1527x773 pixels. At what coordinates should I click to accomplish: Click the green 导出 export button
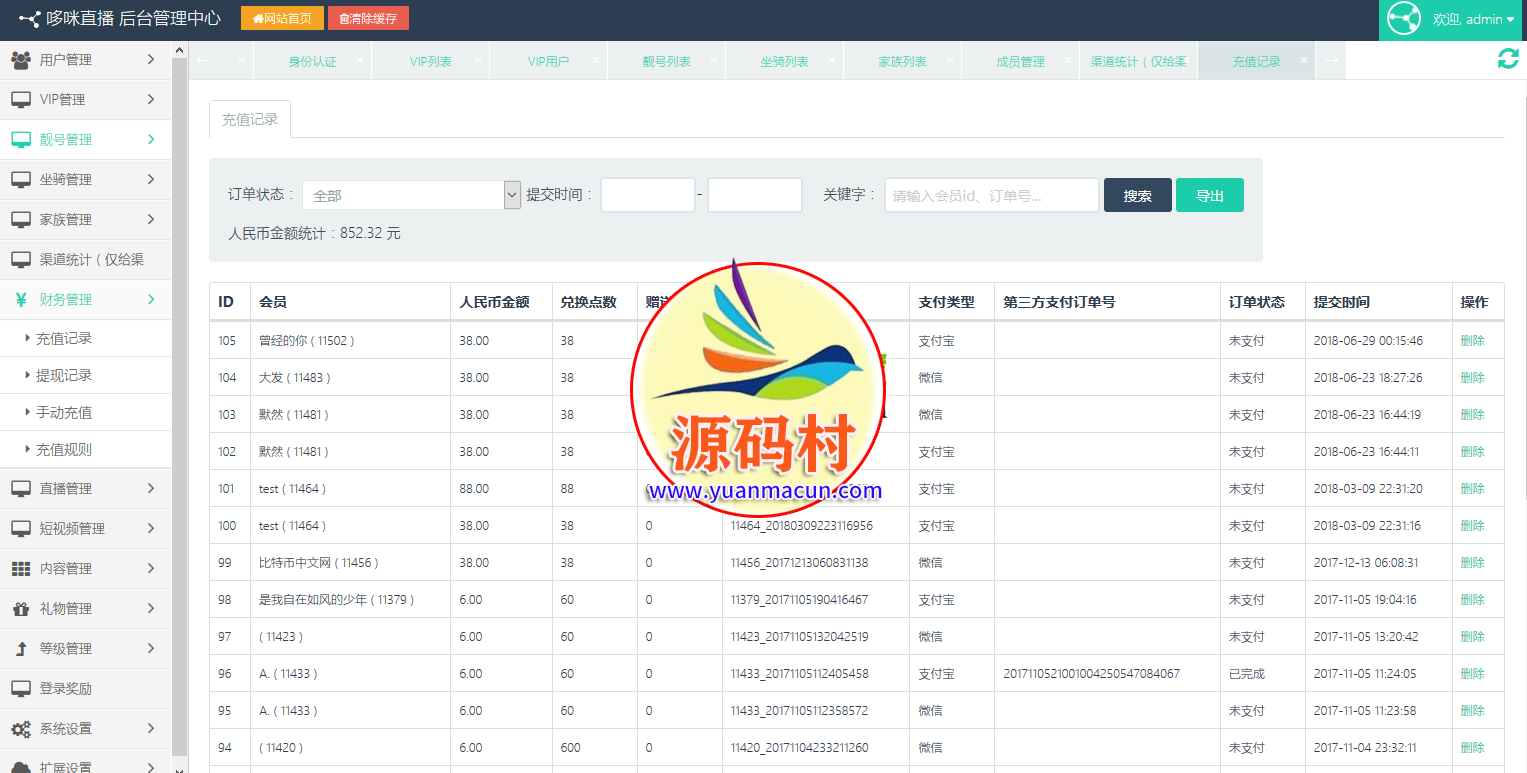click(x=1209, y=195)
